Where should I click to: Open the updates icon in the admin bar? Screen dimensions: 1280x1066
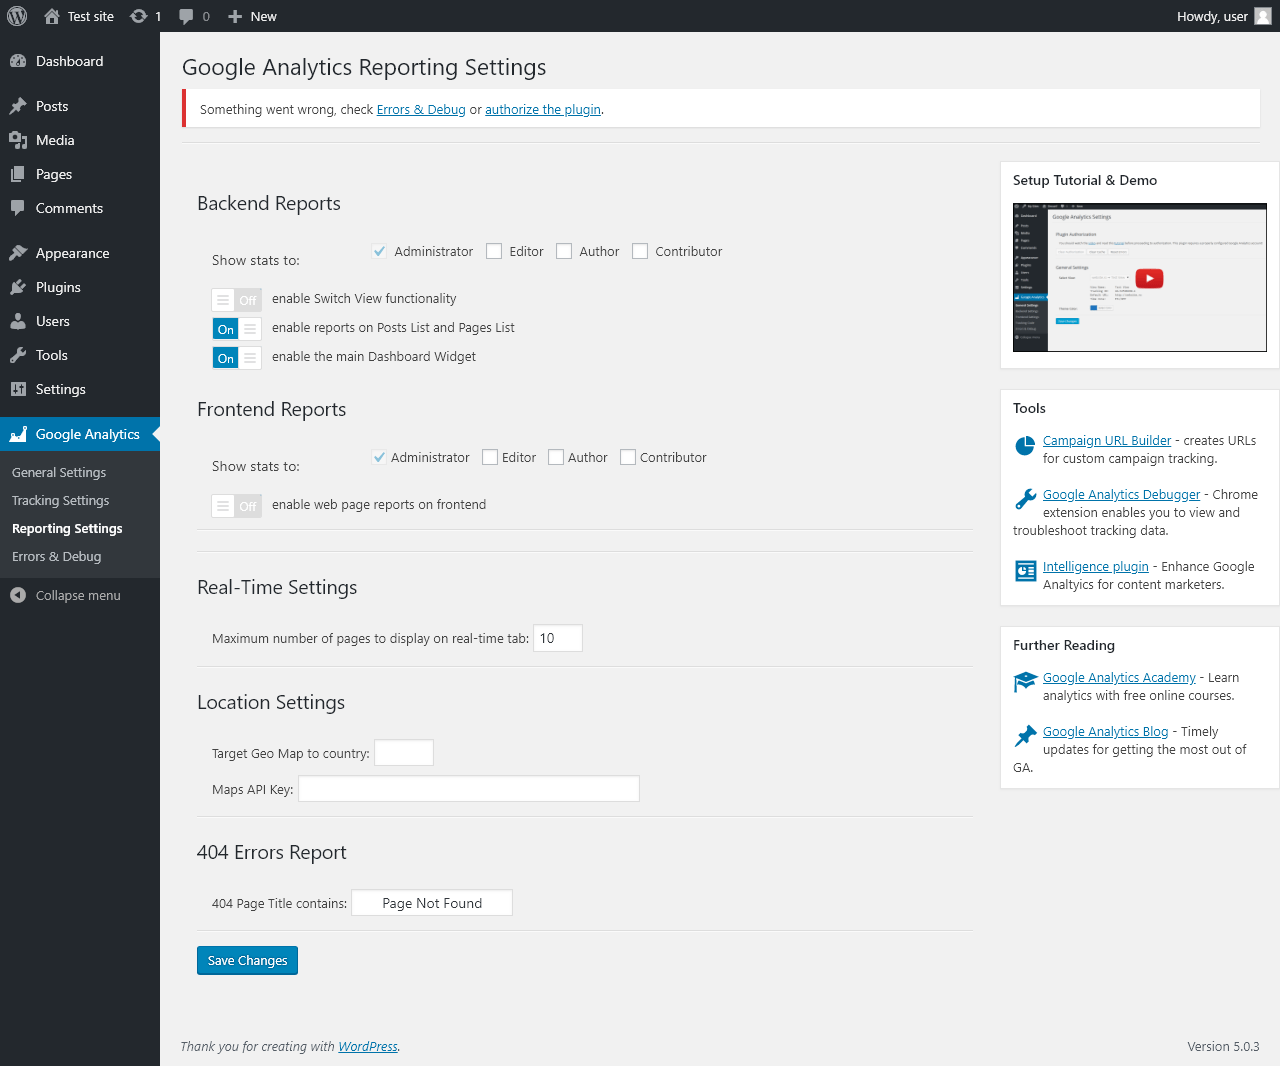coord(139,16)
